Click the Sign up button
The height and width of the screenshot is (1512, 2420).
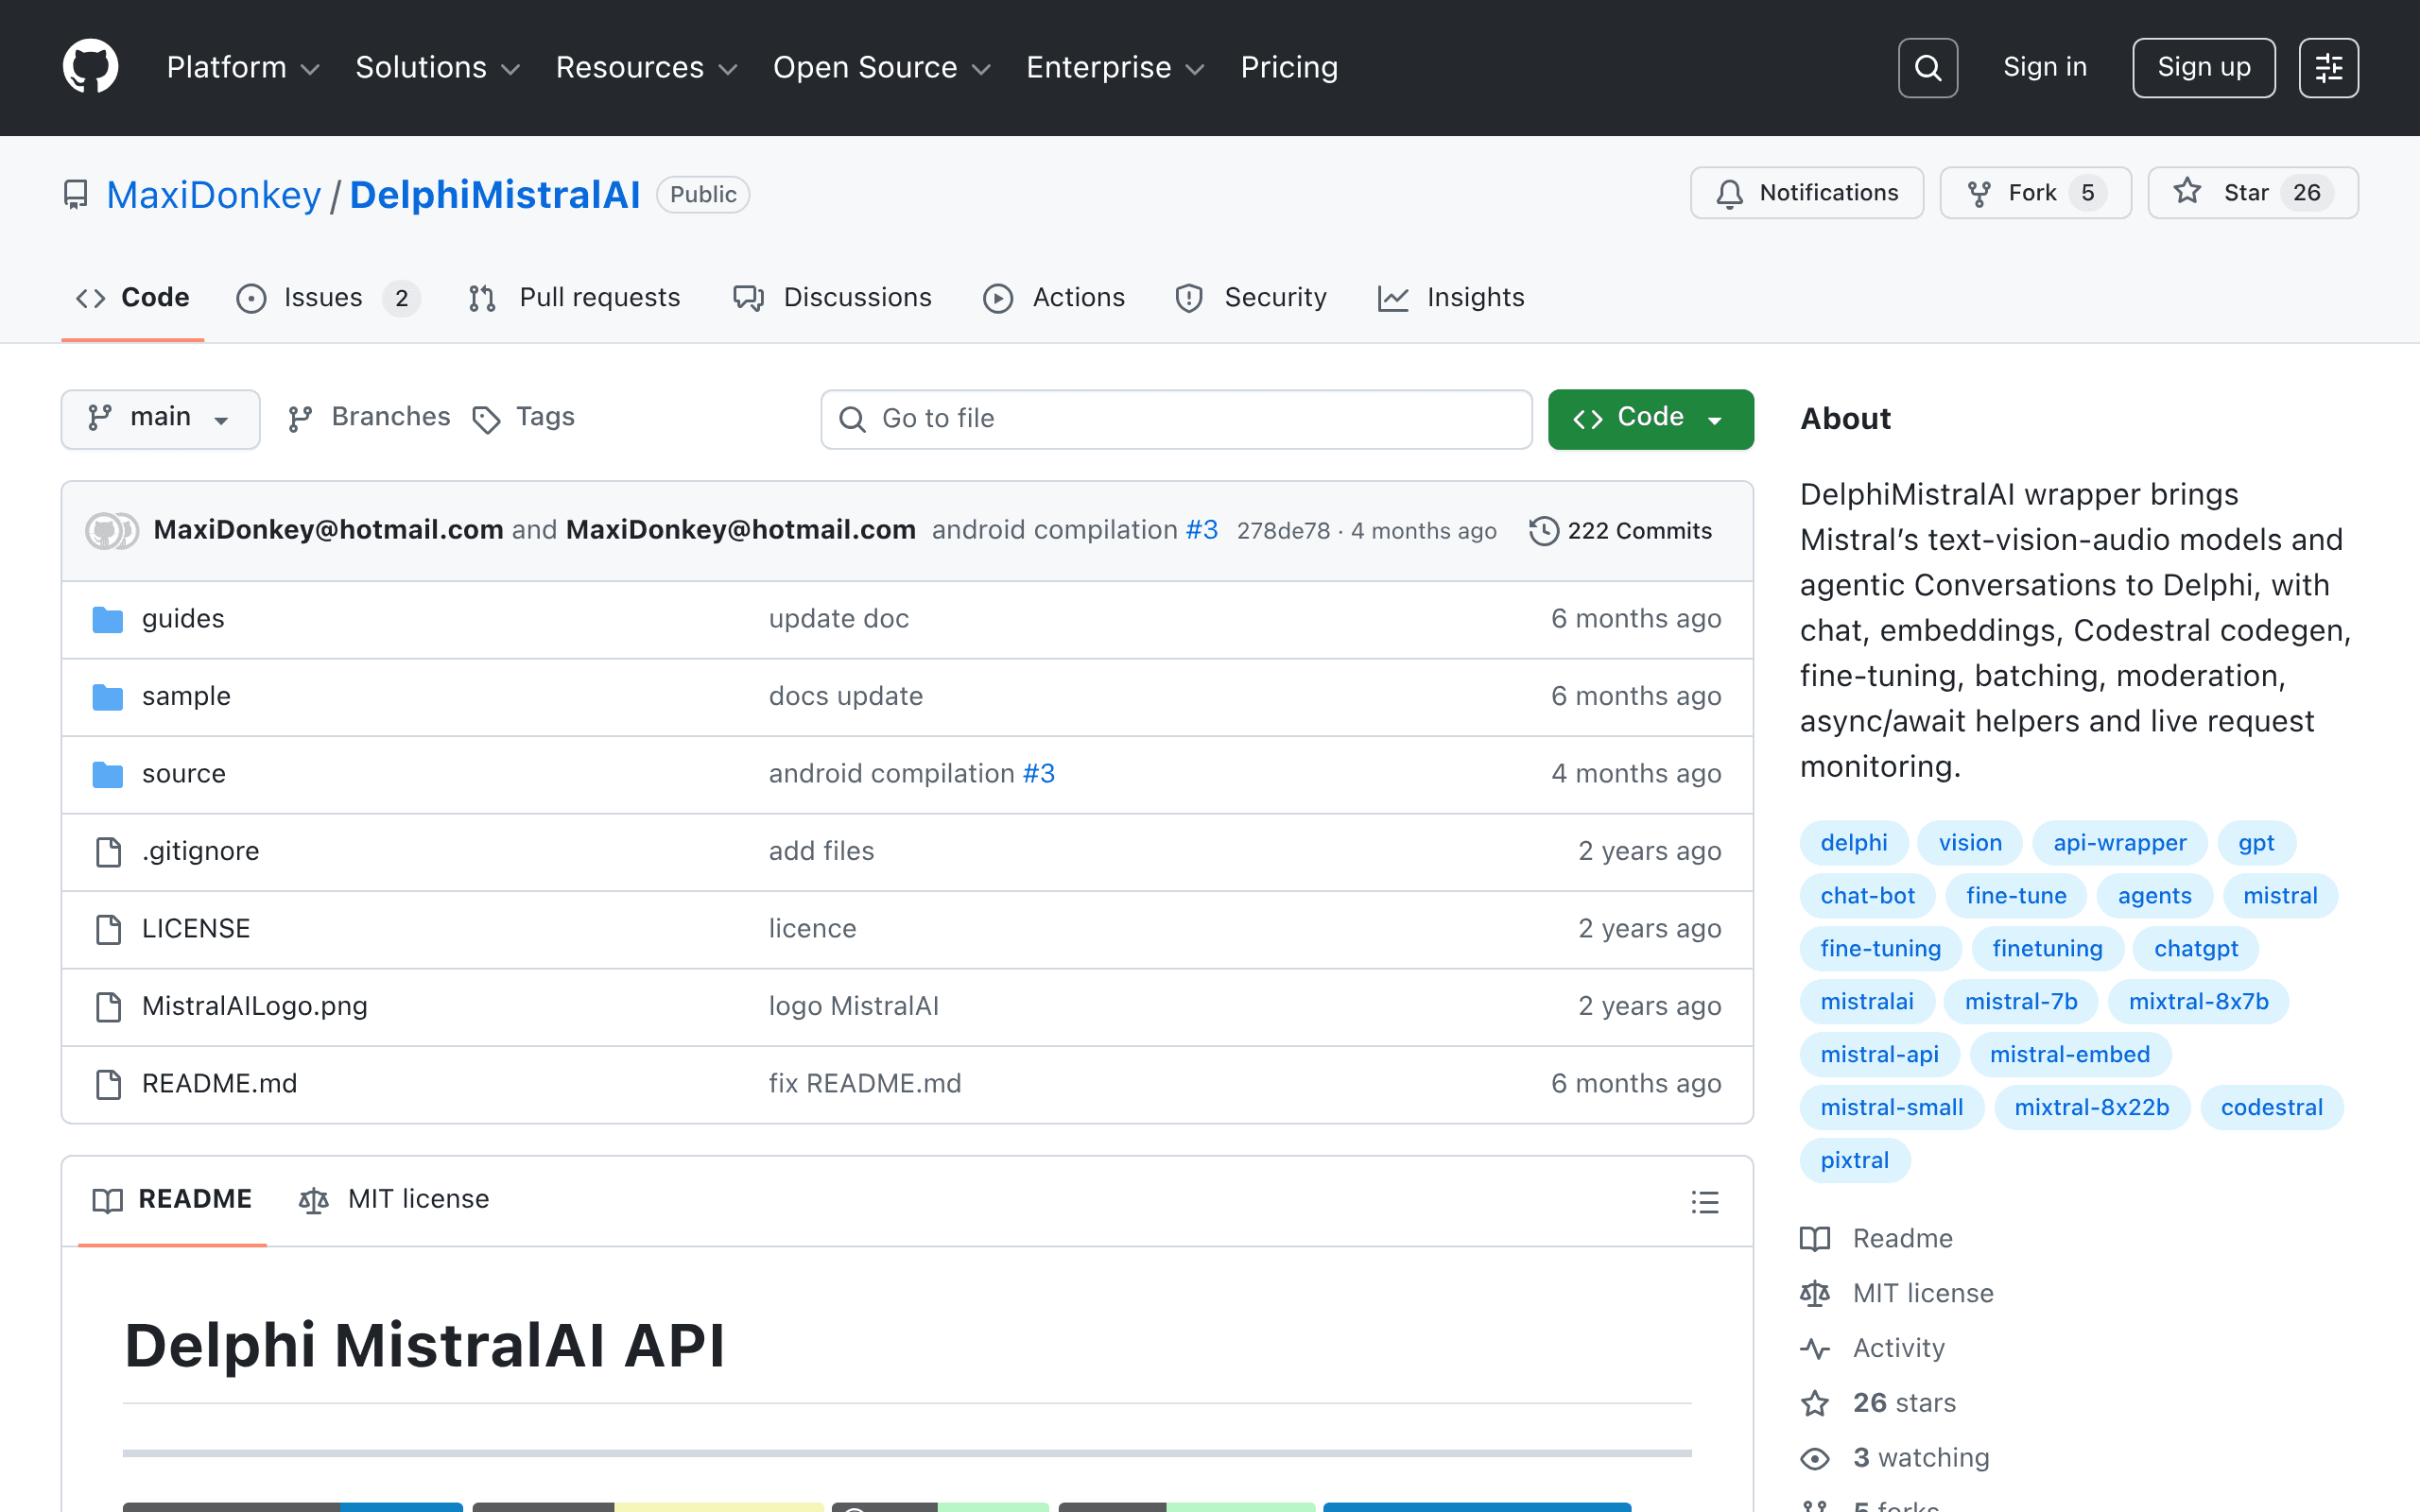pos(2204,67)
